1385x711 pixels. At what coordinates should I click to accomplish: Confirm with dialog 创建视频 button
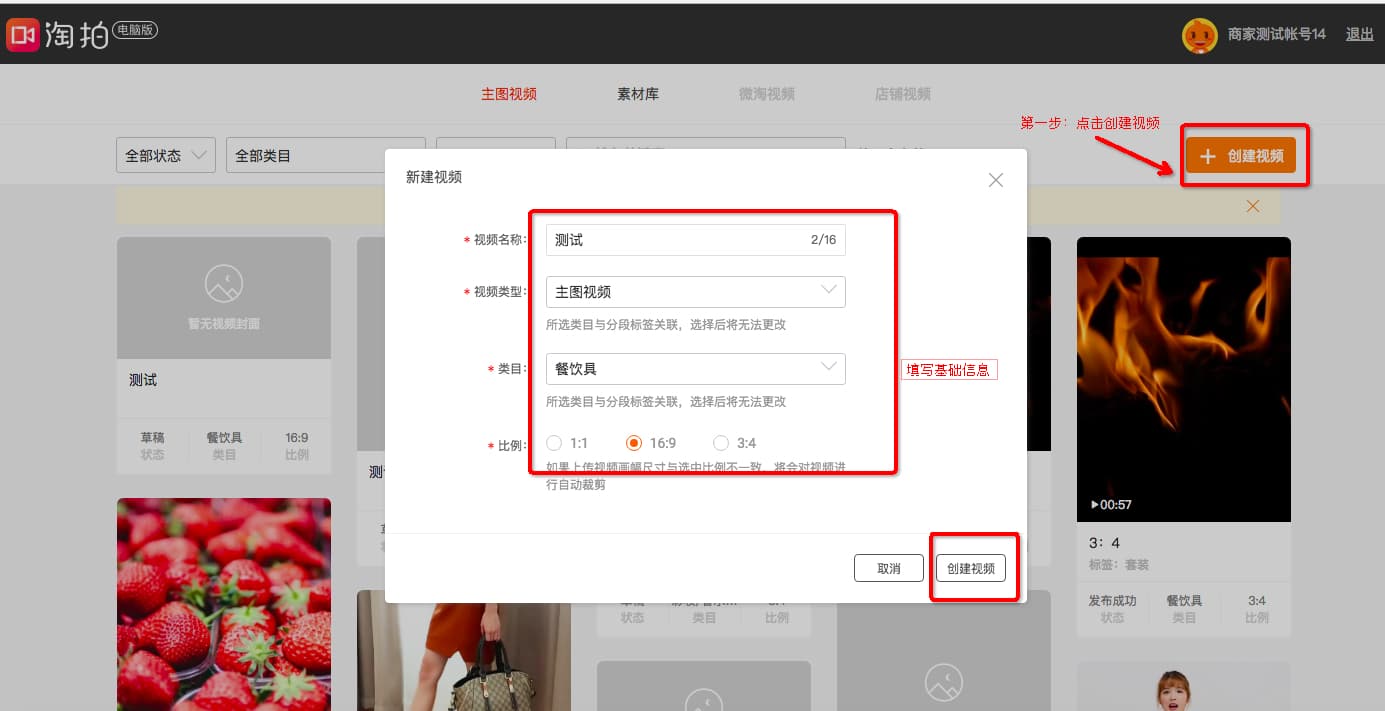tap(971, 568)
